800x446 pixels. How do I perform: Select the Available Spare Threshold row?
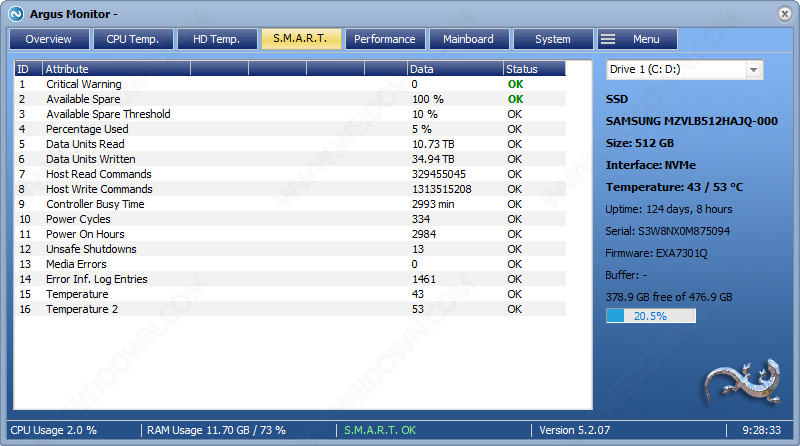pyautogui.click(x=290, y=114)
